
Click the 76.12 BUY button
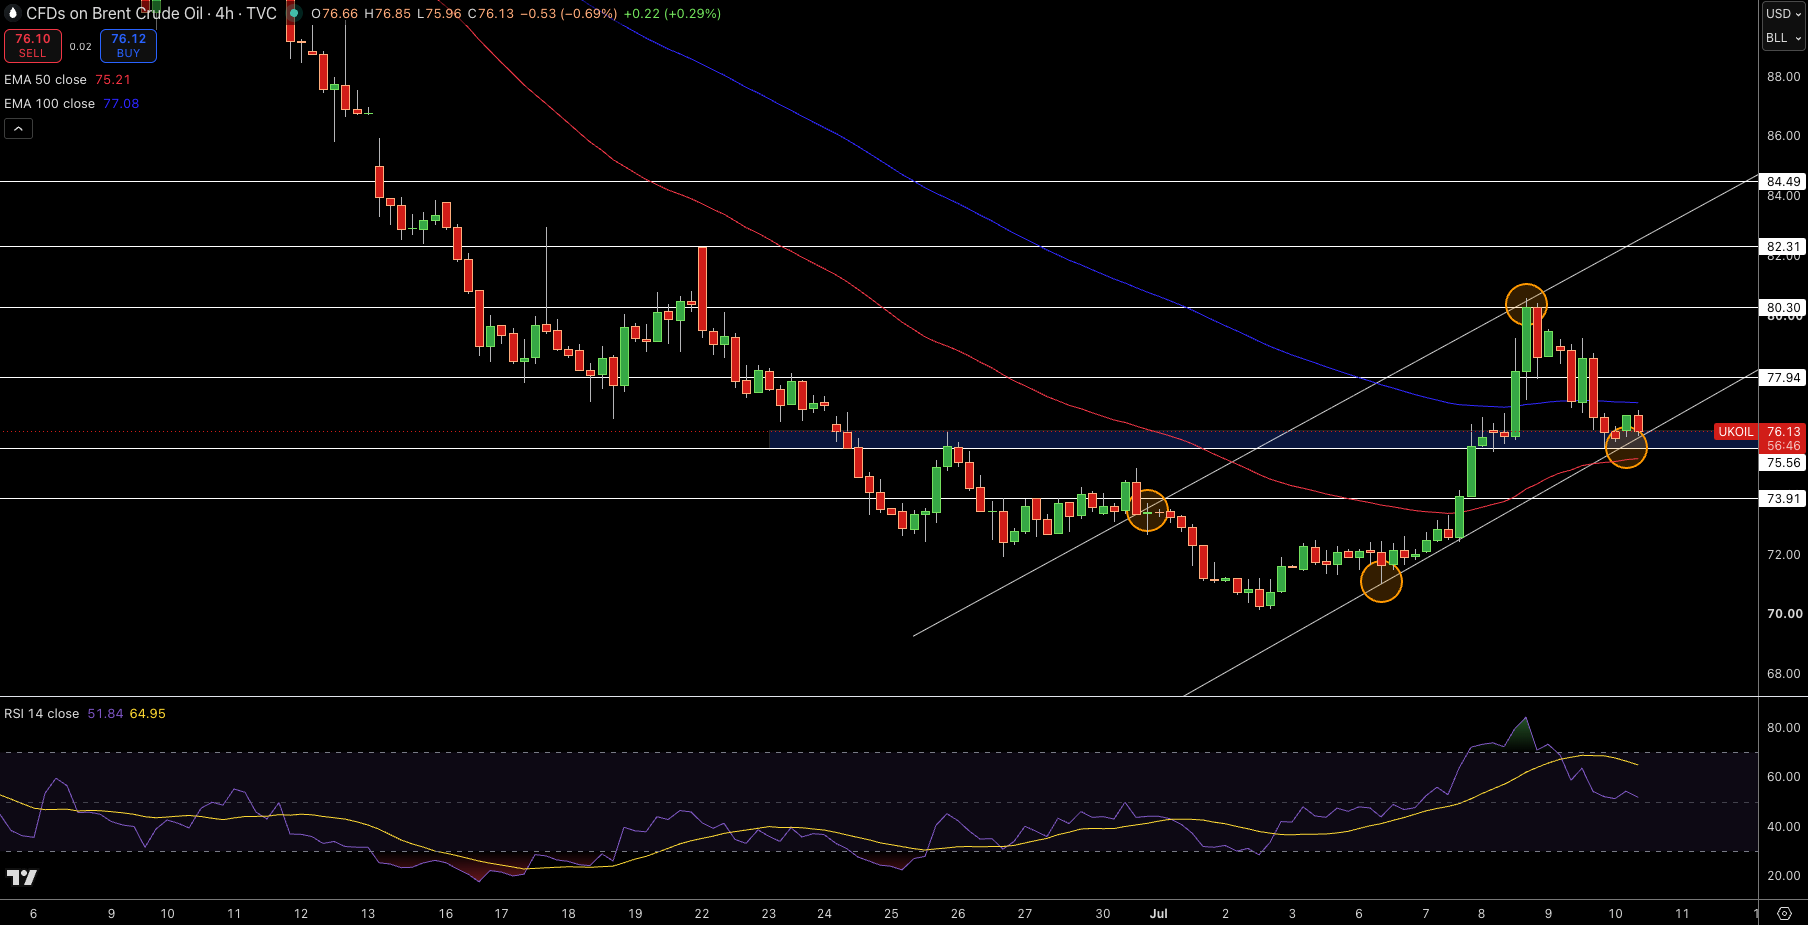pos(128,45)
